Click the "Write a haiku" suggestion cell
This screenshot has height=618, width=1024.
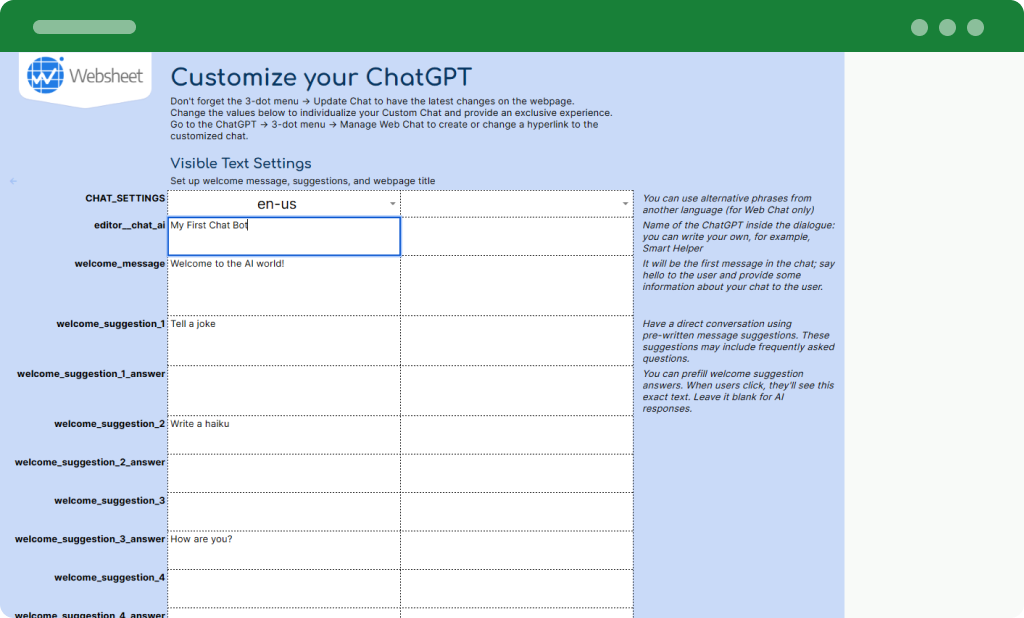click(284, 435)
